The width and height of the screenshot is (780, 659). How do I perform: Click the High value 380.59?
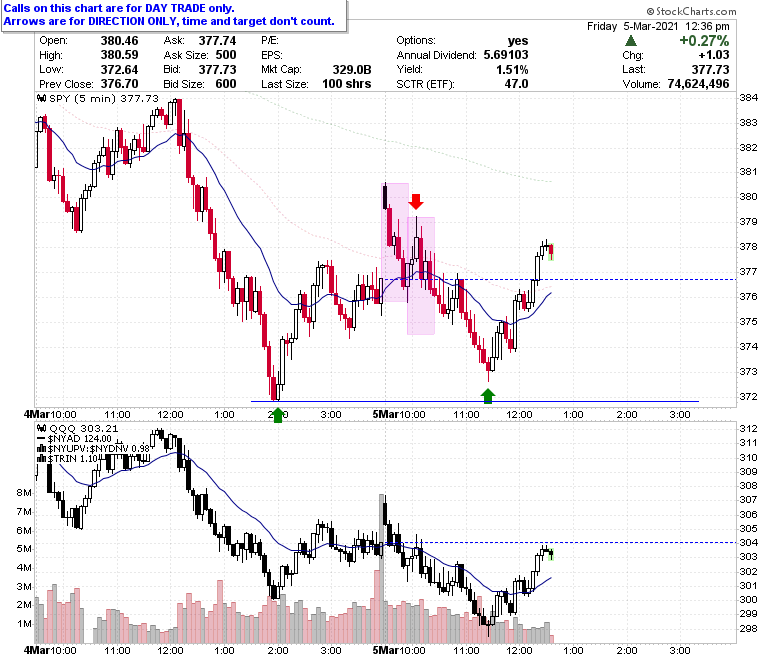pyautogui.click(x=119, y=55)
